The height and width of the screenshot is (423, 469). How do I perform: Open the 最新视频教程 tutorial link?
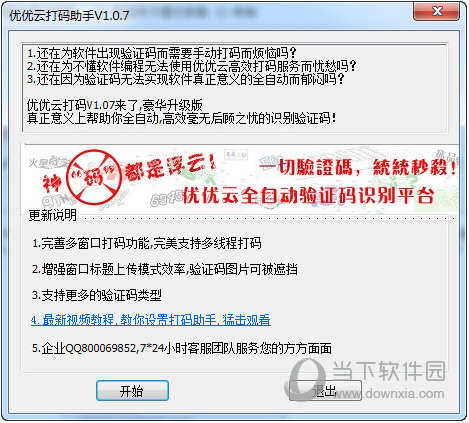(151, 320)
